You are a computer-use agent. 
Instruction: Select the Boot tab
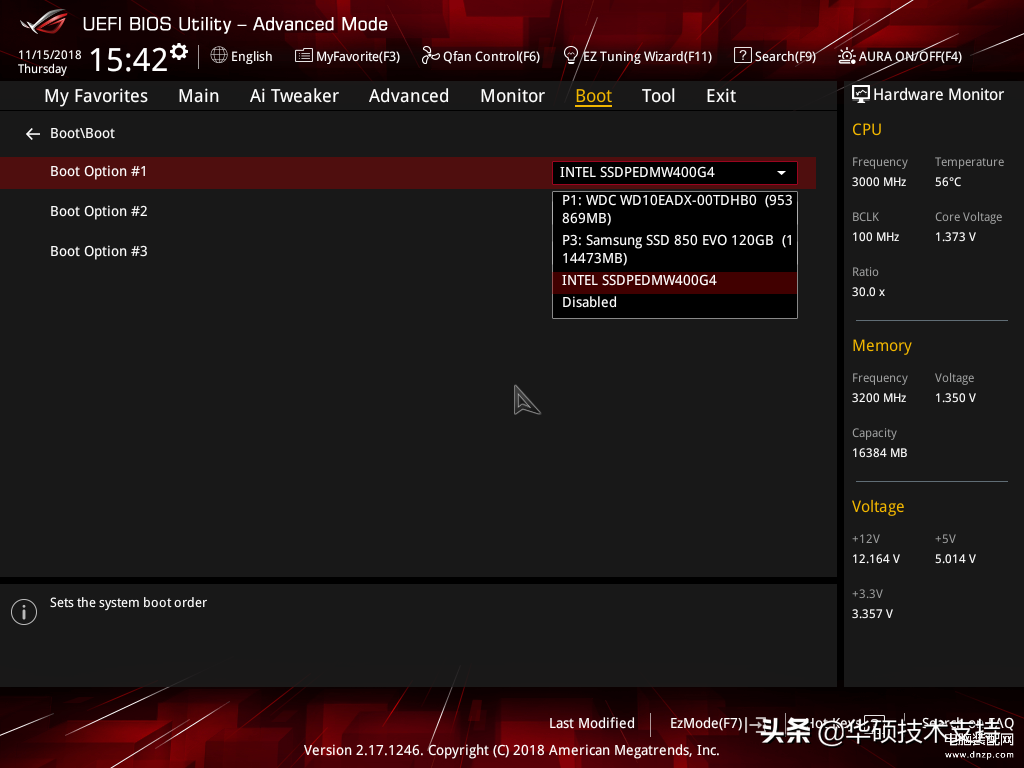[x=594, y=96]
